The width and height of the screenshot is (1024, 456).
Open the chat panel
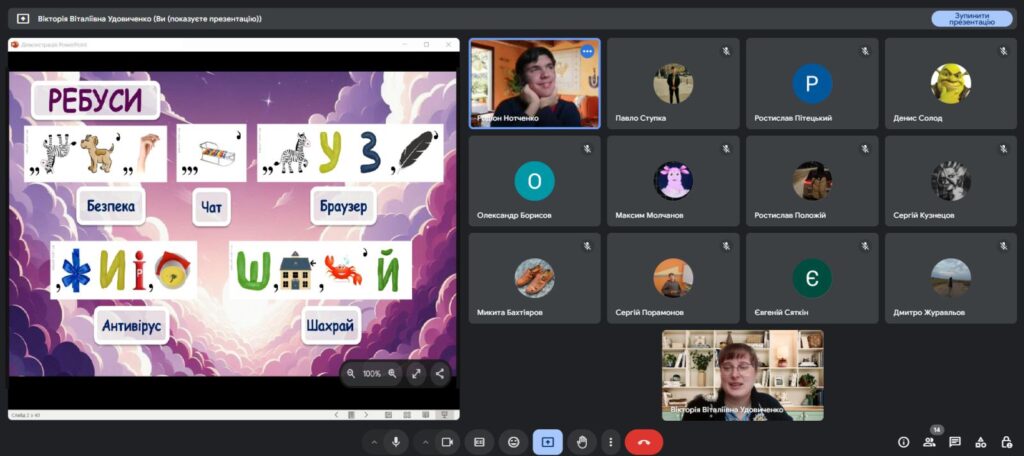(955, 442)
